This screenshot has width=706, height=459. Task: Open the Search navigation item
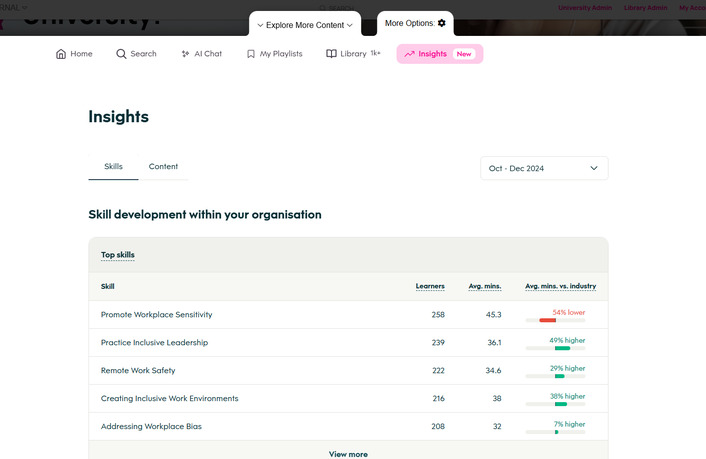click(x=136, y=54)
